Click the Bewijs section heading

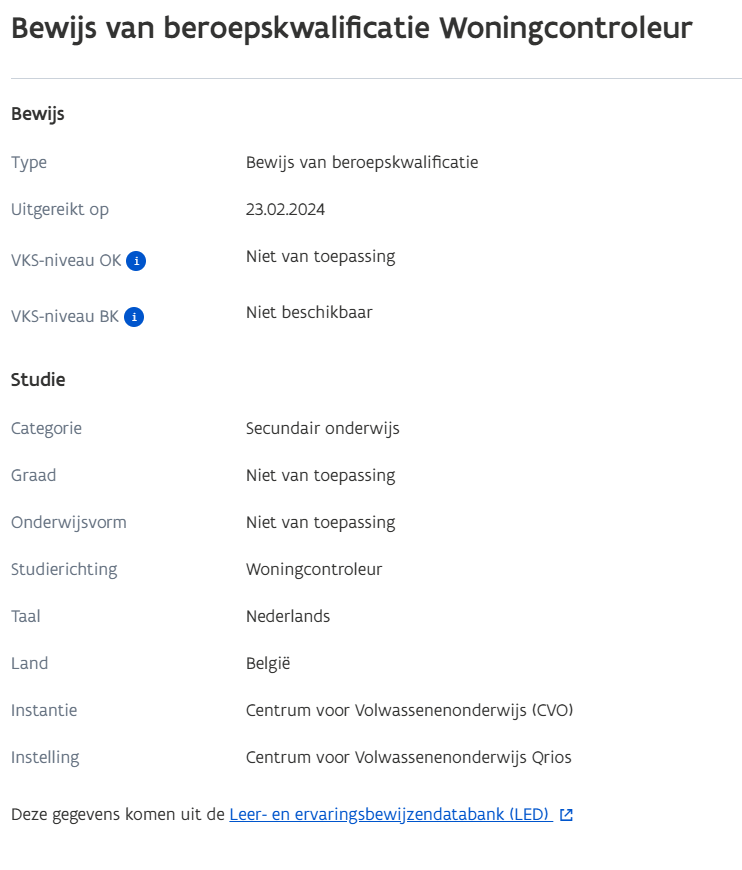point(38,114)
